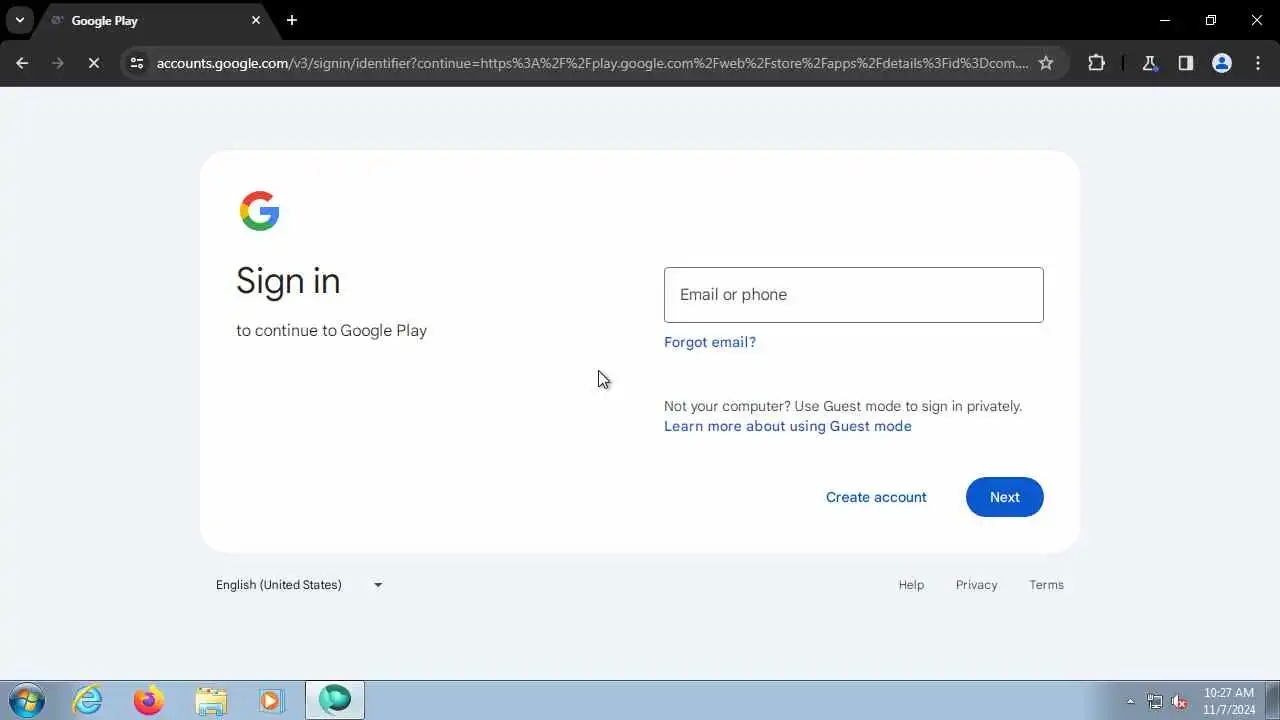Open the Chrome profile avatar

pos(1221,63)
